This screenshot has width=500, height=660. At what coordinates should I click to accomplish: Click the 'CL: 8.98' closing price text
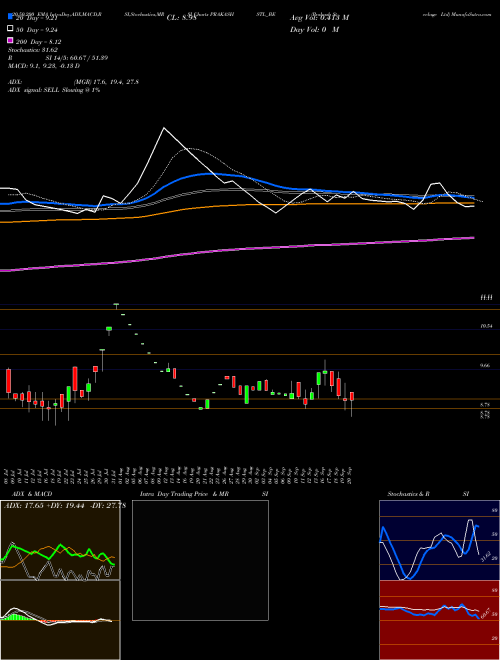point(181,18)
